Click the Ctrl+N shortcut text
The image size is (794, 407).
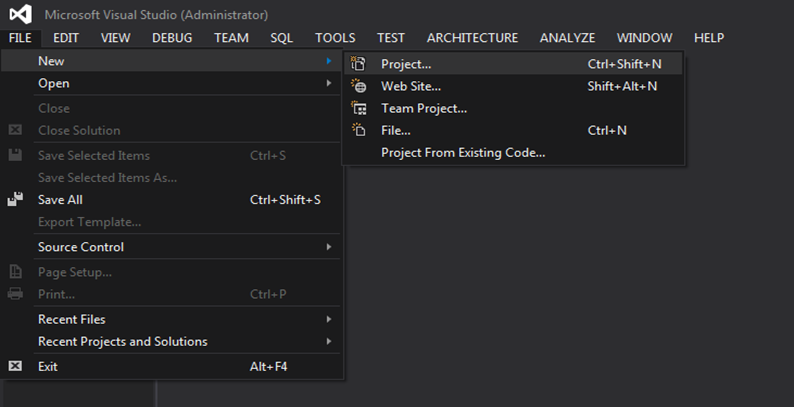click(607, 130)
